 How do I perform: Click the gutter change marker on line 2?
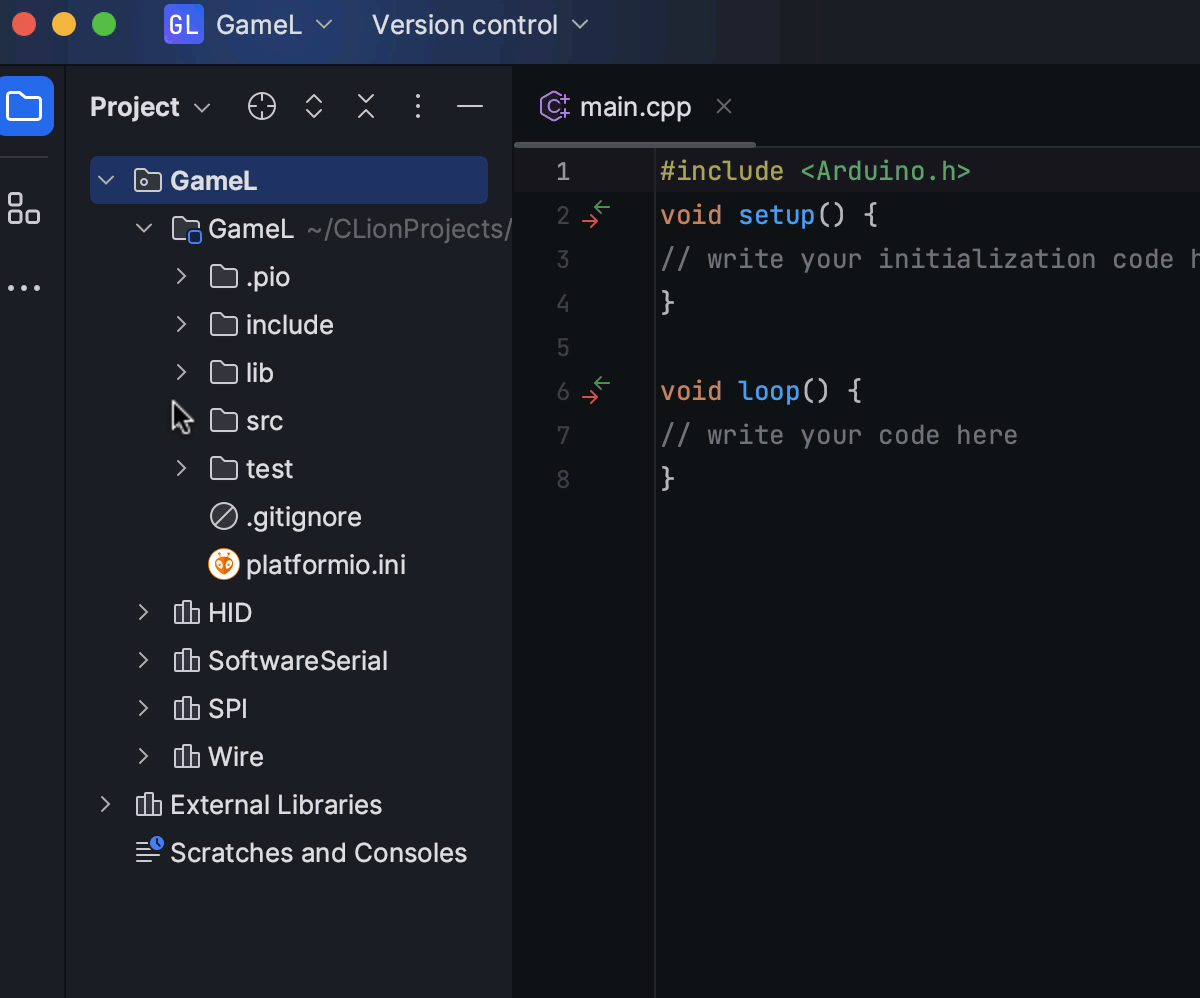point(596,215)
